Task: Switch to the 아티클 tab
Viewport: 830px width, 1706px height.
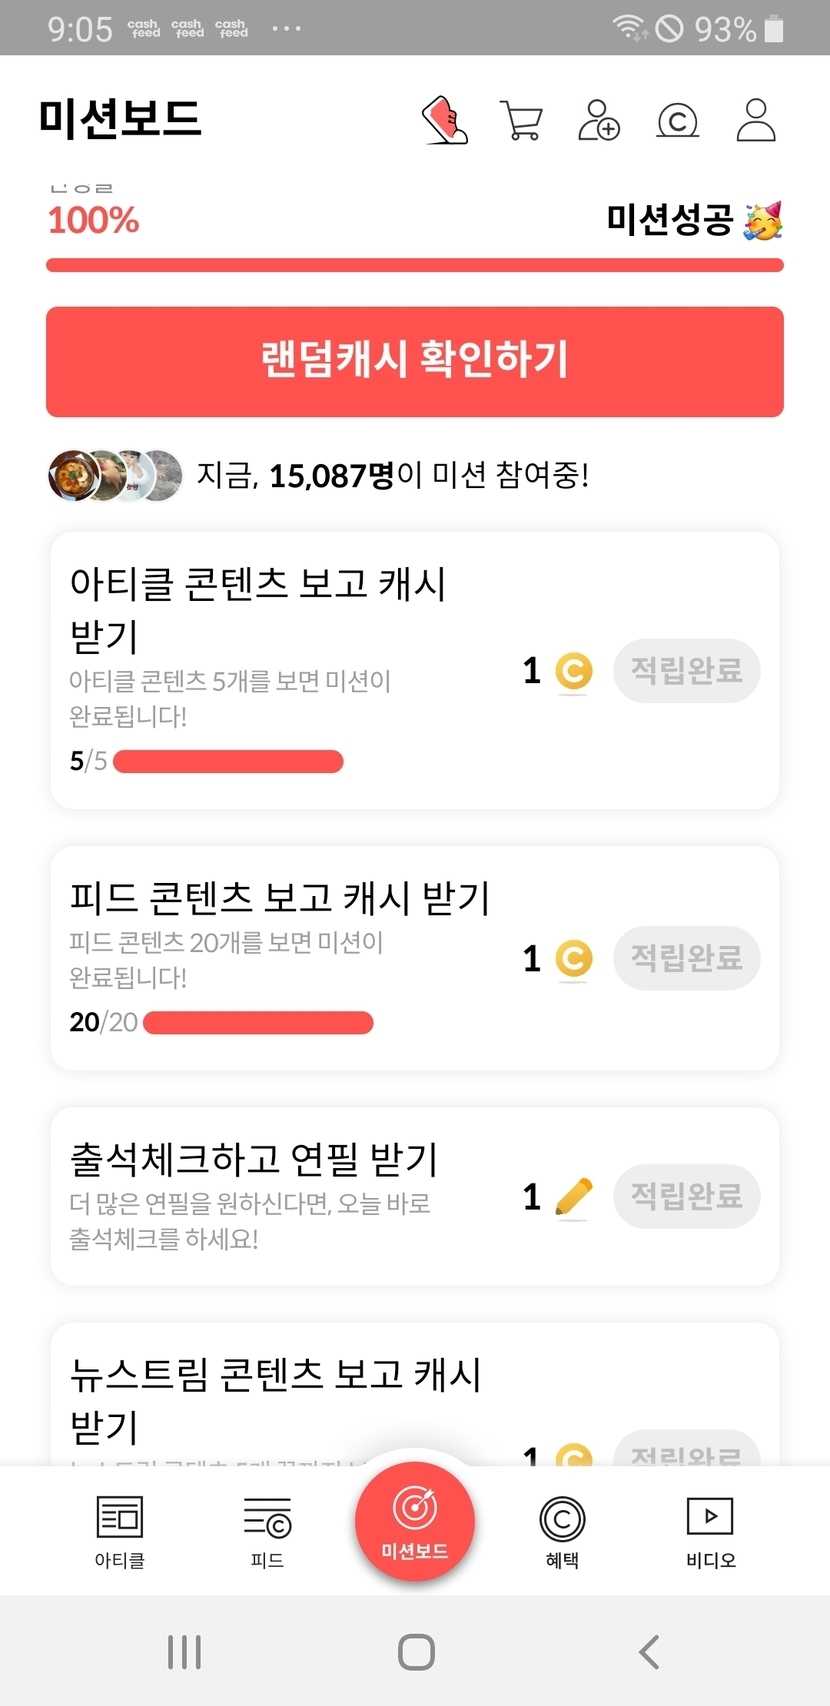Action: point(120,1530)
